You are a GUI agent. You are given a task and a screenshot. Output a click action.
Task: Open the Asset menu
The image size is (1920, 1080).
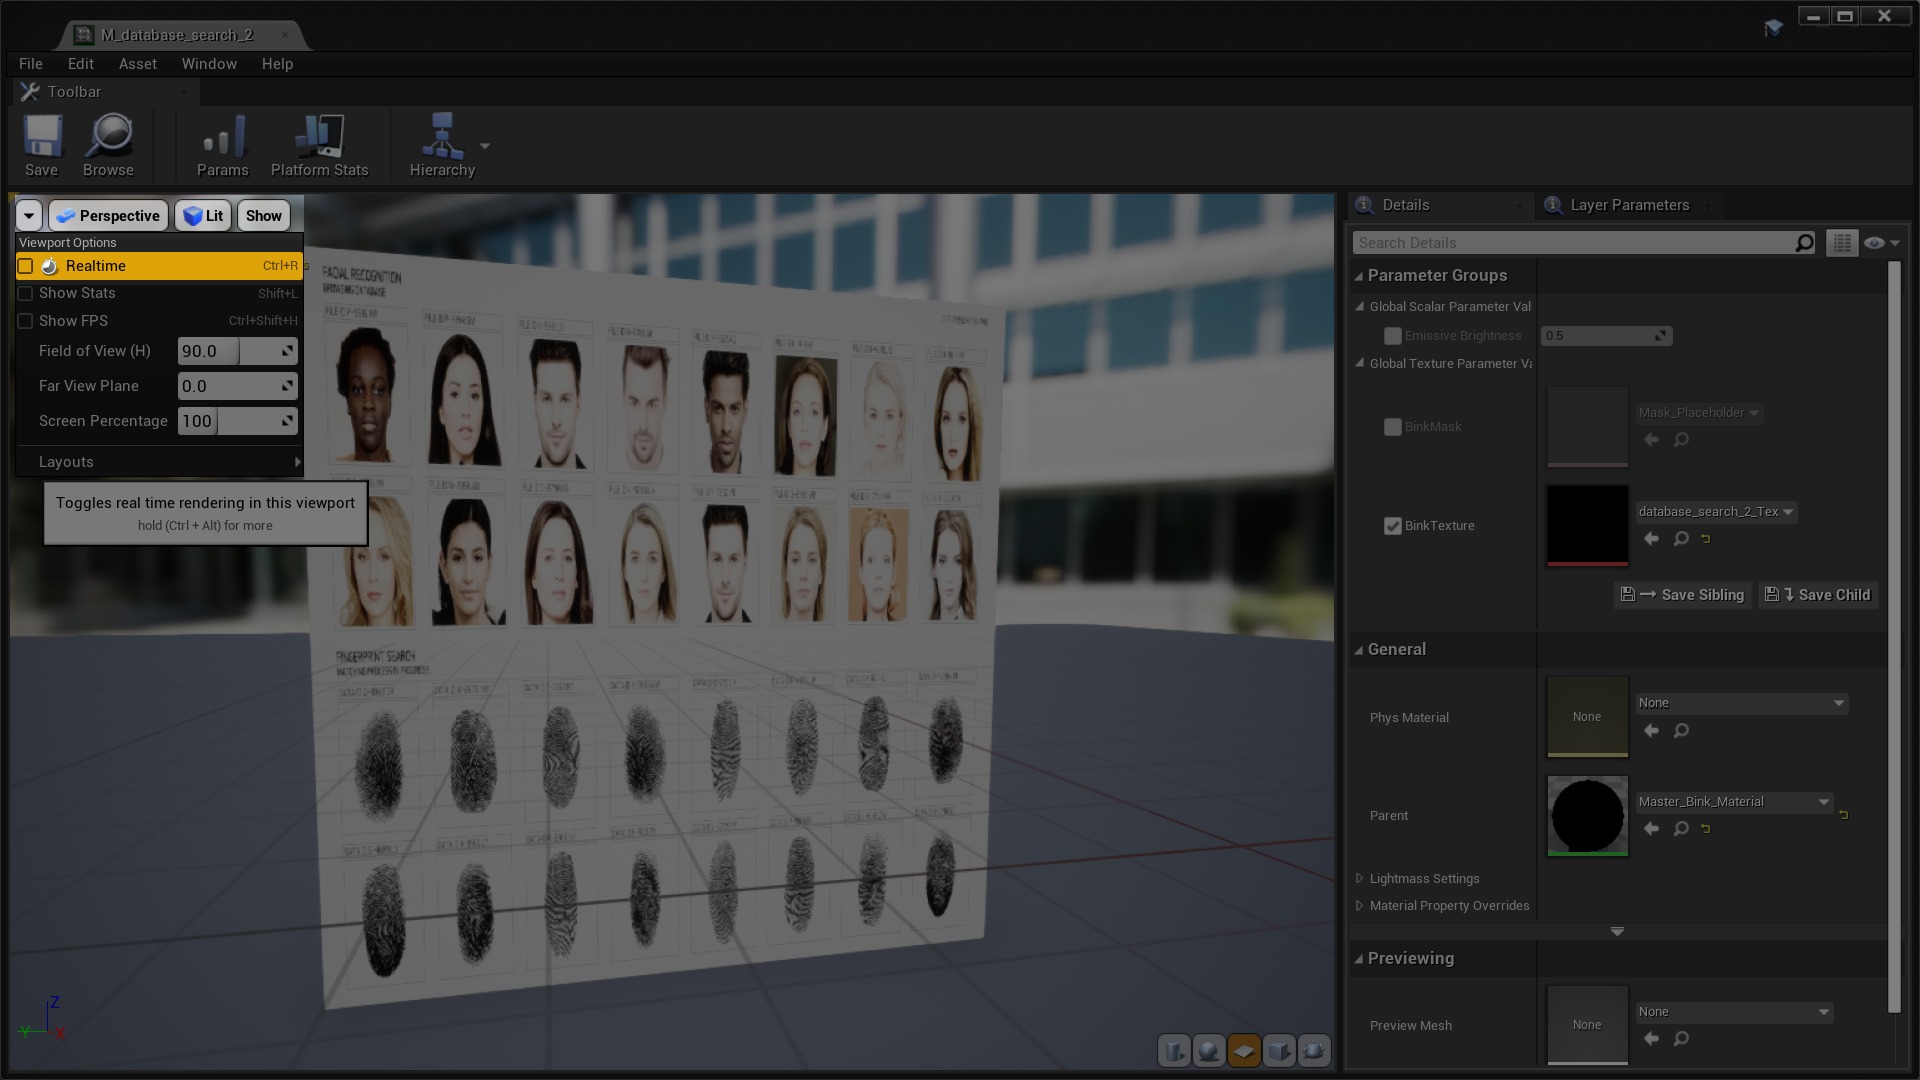click(137, 64)
